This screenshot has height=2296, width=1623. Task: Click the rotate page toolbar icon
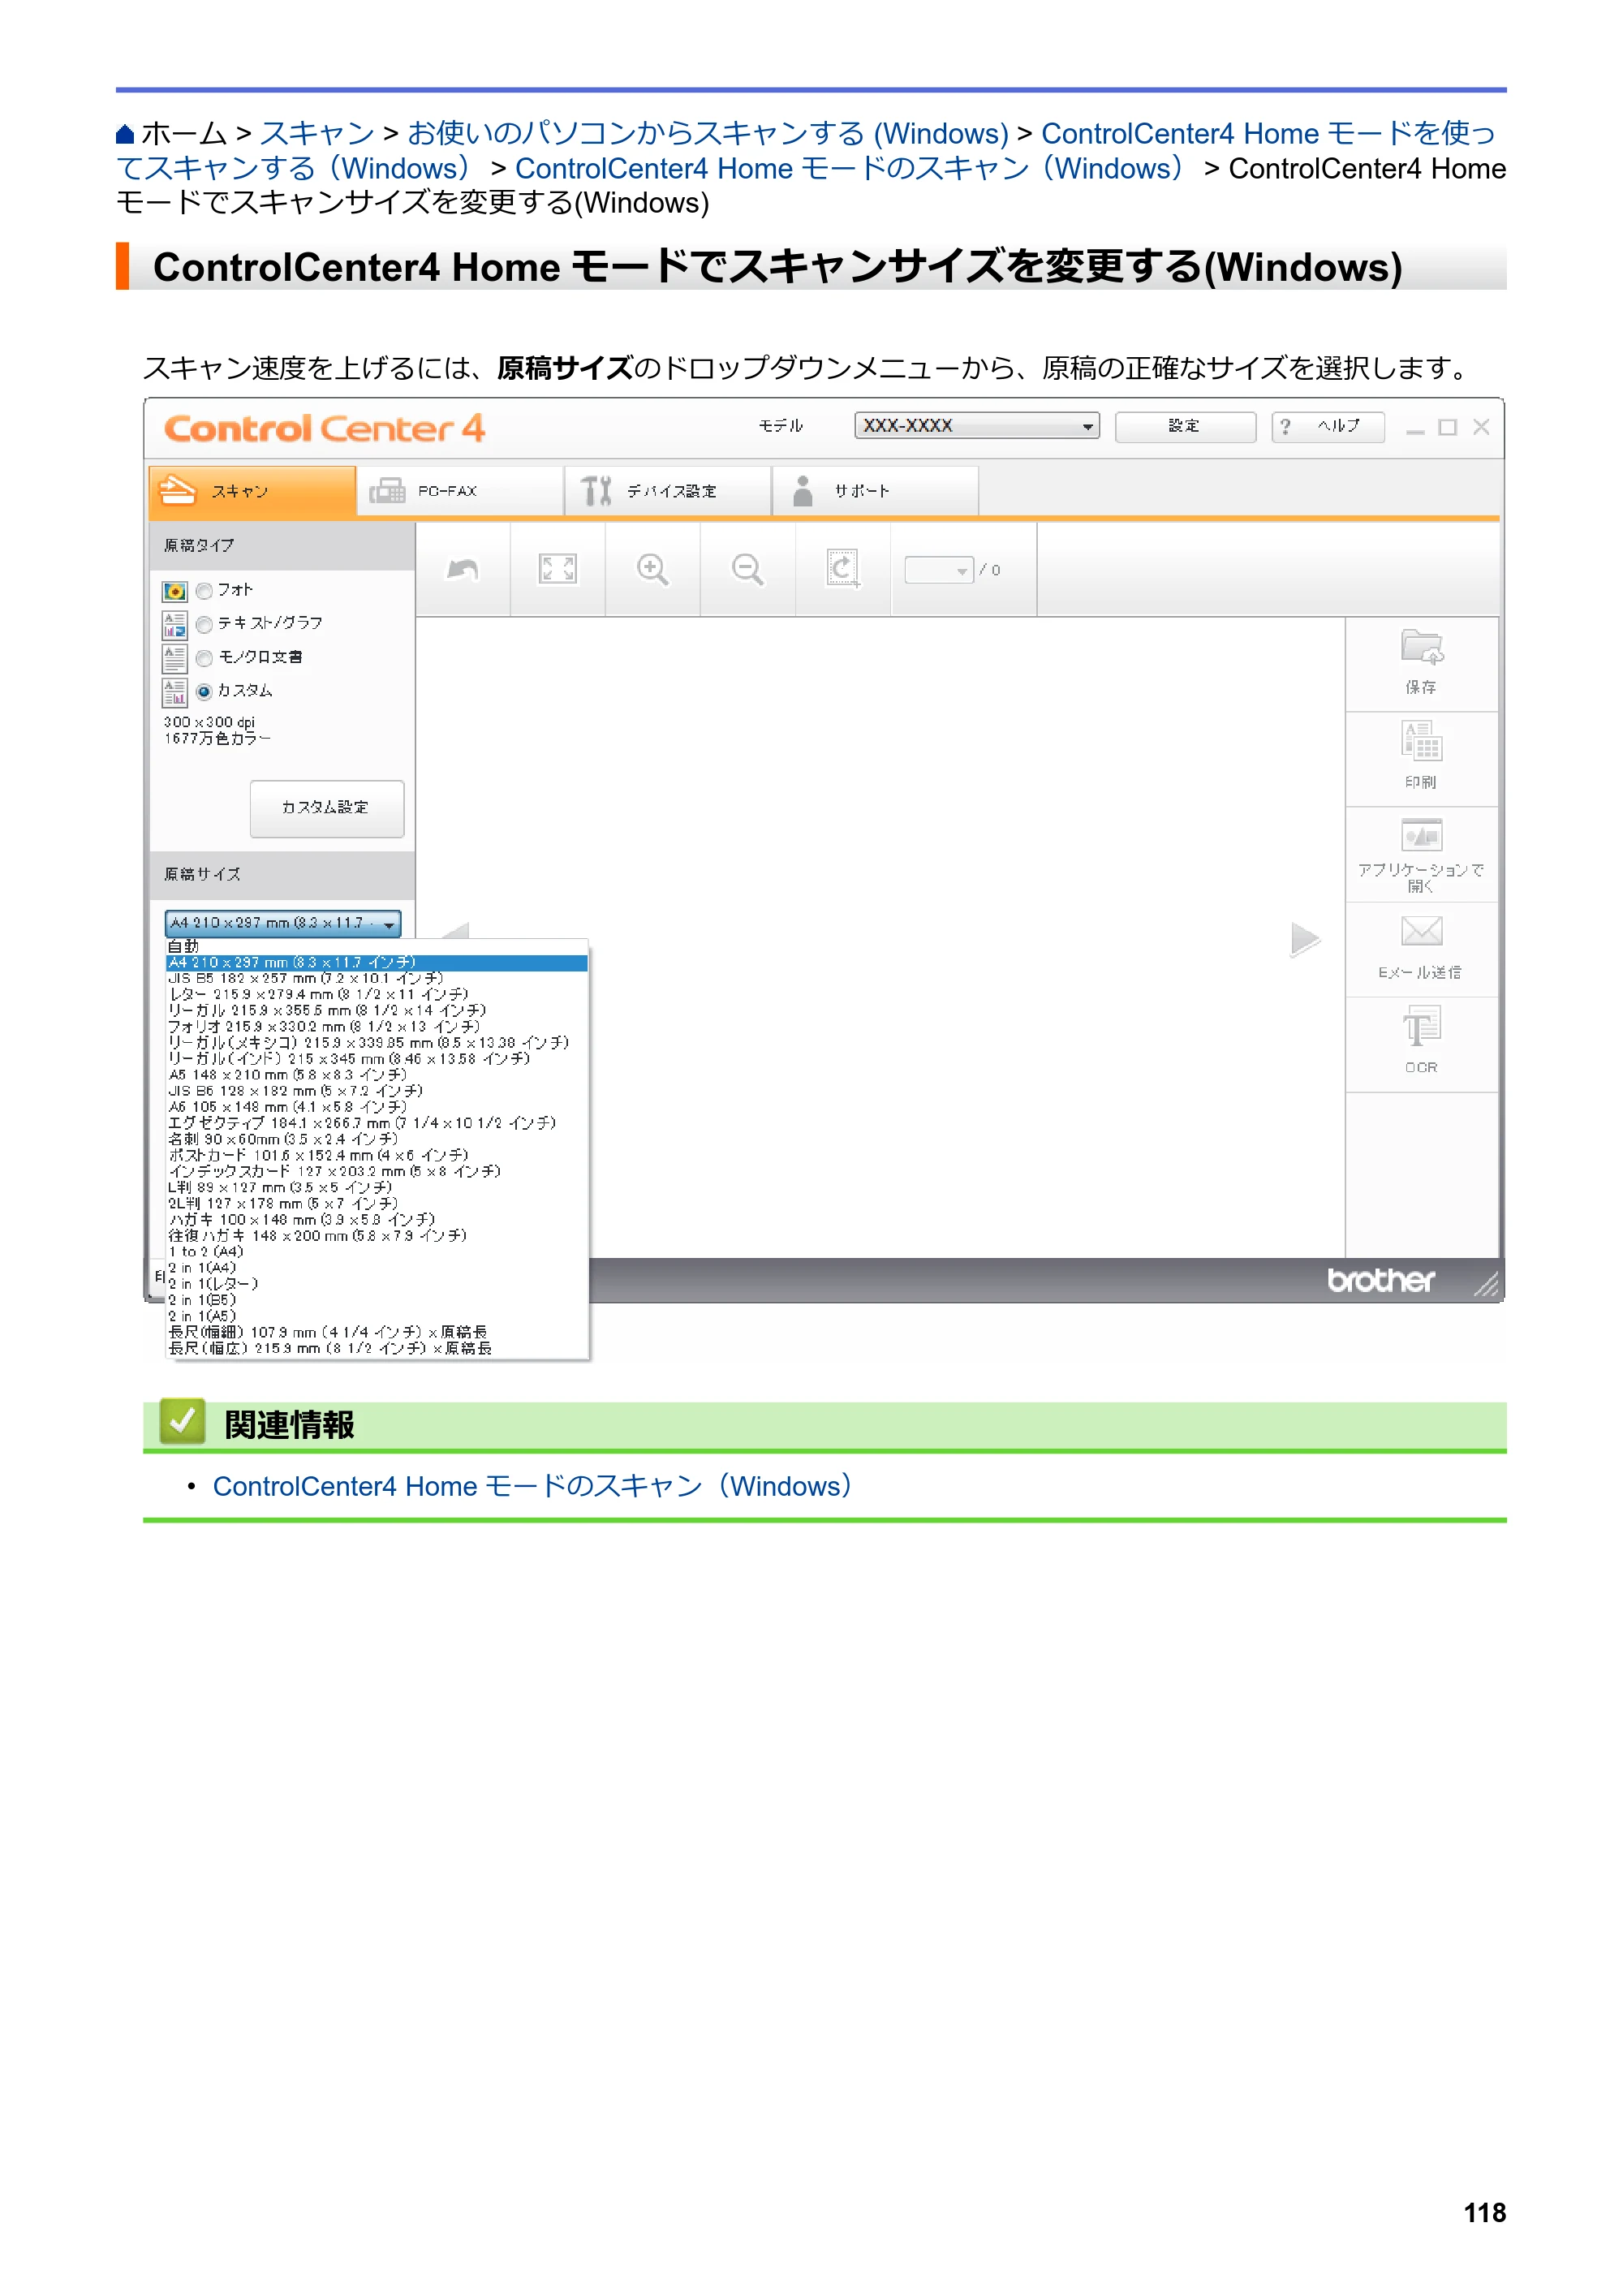pos(842,568)
